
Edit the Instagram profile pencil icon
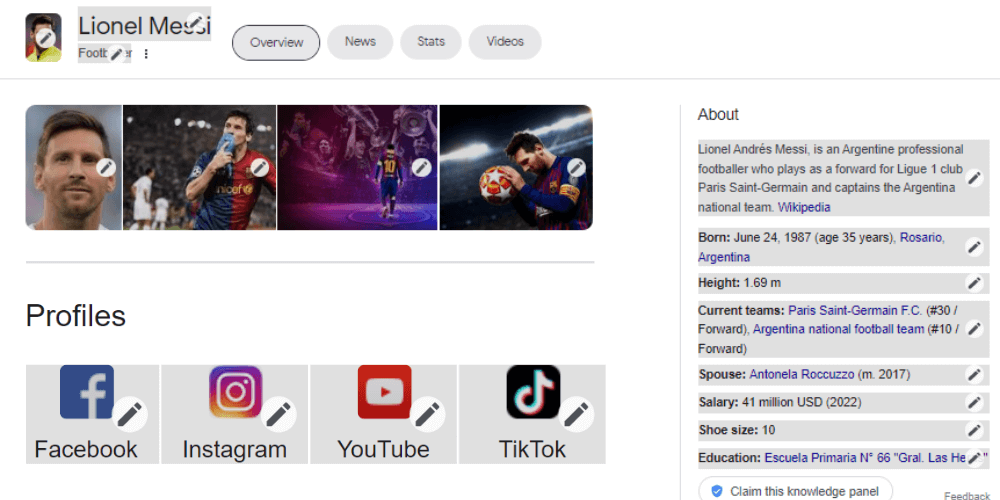(279, 414)
